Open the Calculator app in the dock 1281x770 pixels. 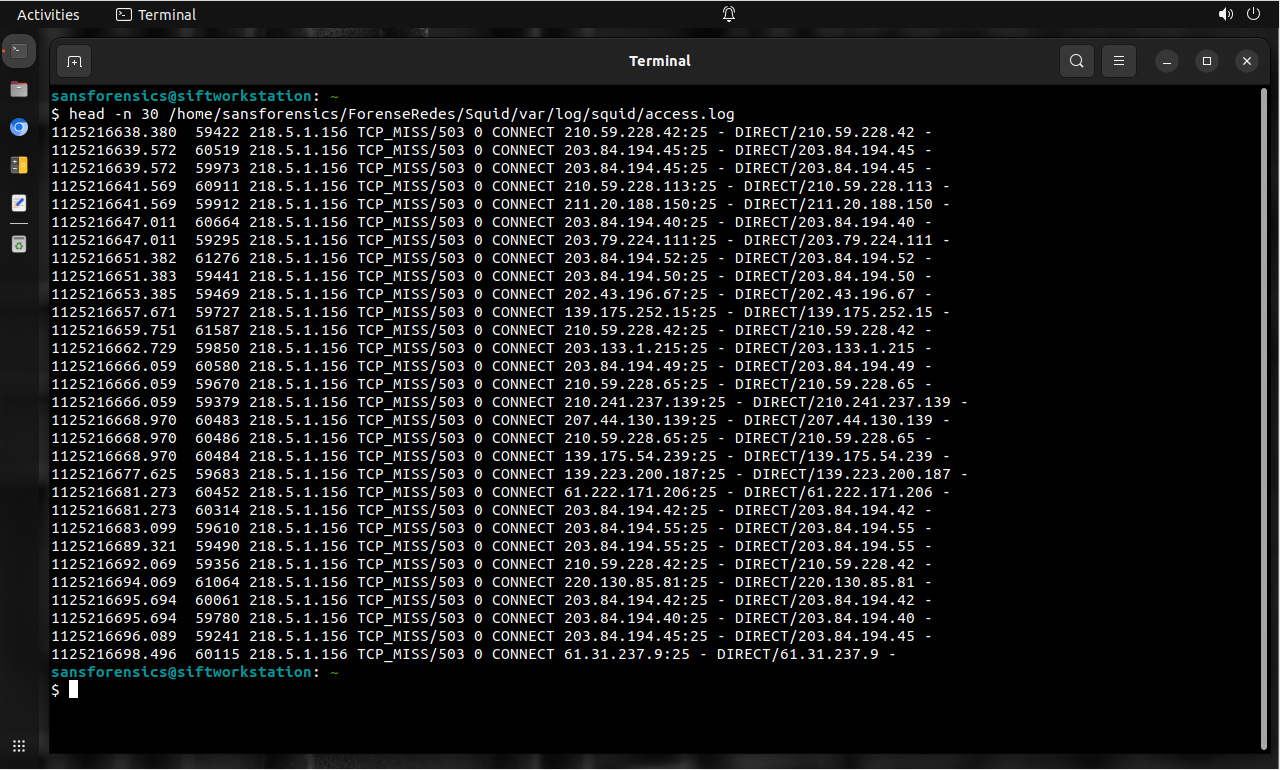tap(19, 165)
